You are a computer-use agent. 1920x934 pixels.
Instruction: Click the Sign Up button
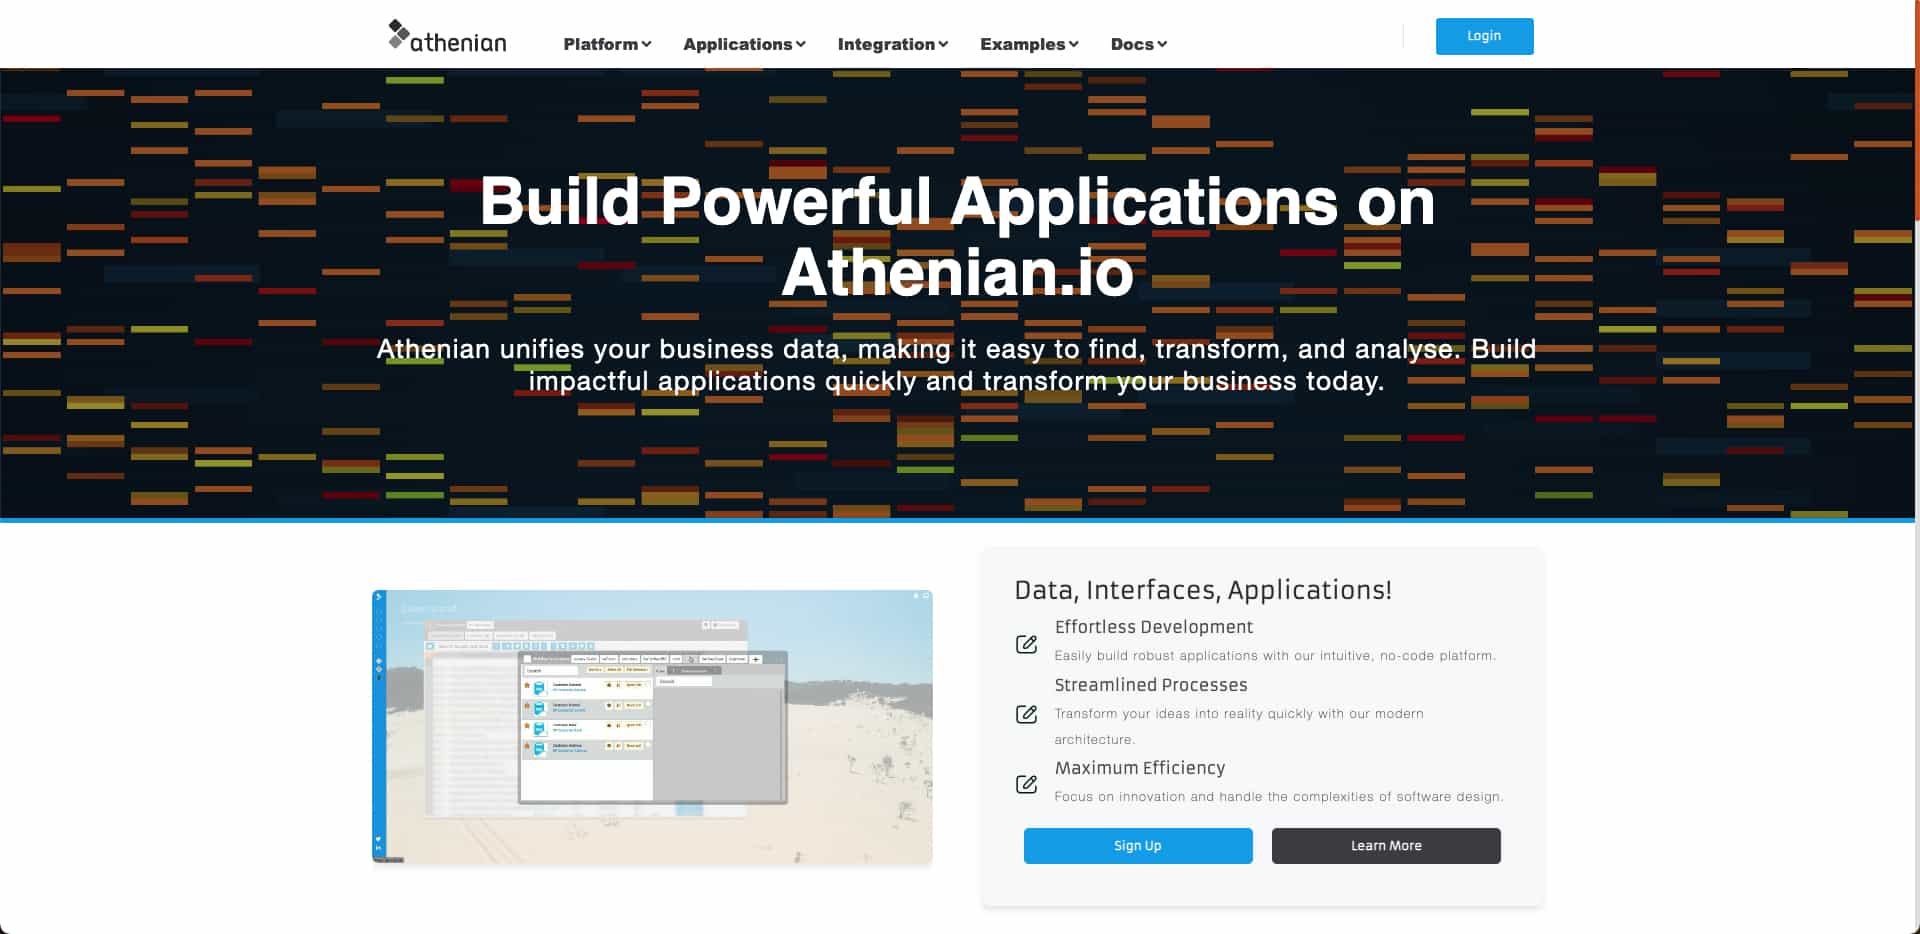(x=1137, y=845)
